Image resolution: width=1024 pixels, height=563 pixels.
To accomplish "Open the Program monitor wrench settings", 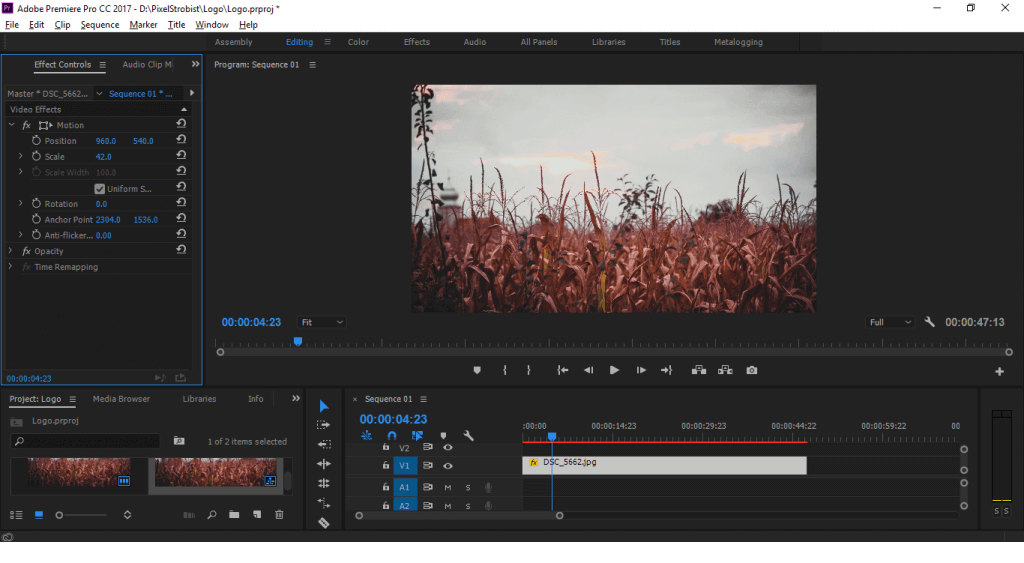I will pos(929,322).
